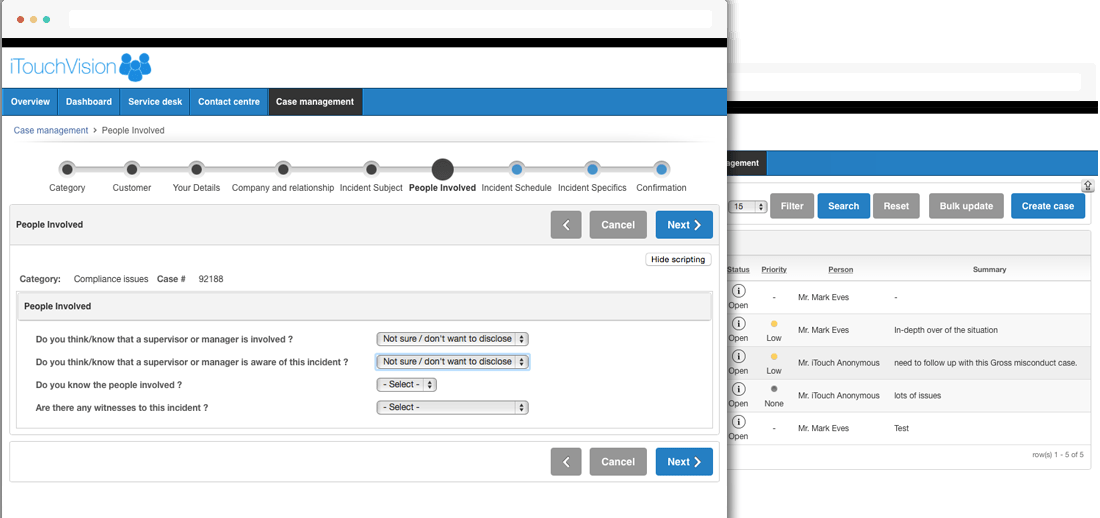Open the rows-per-page 15 dropdown in back window

[748, 206]
